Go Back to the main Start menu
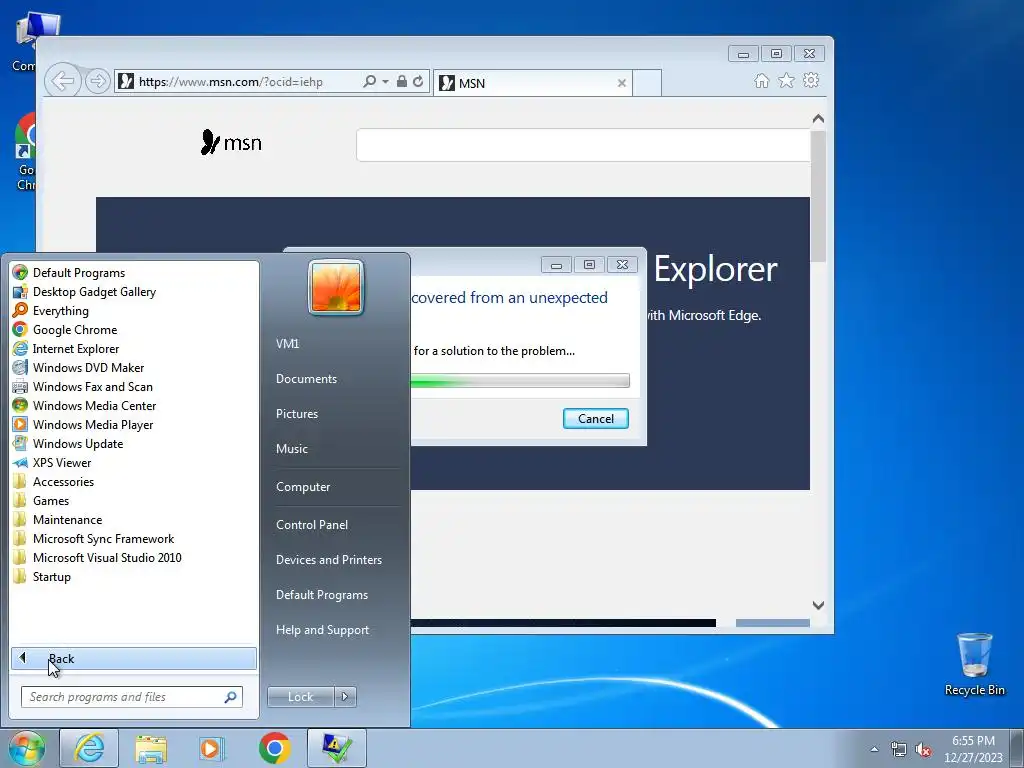 133,658
